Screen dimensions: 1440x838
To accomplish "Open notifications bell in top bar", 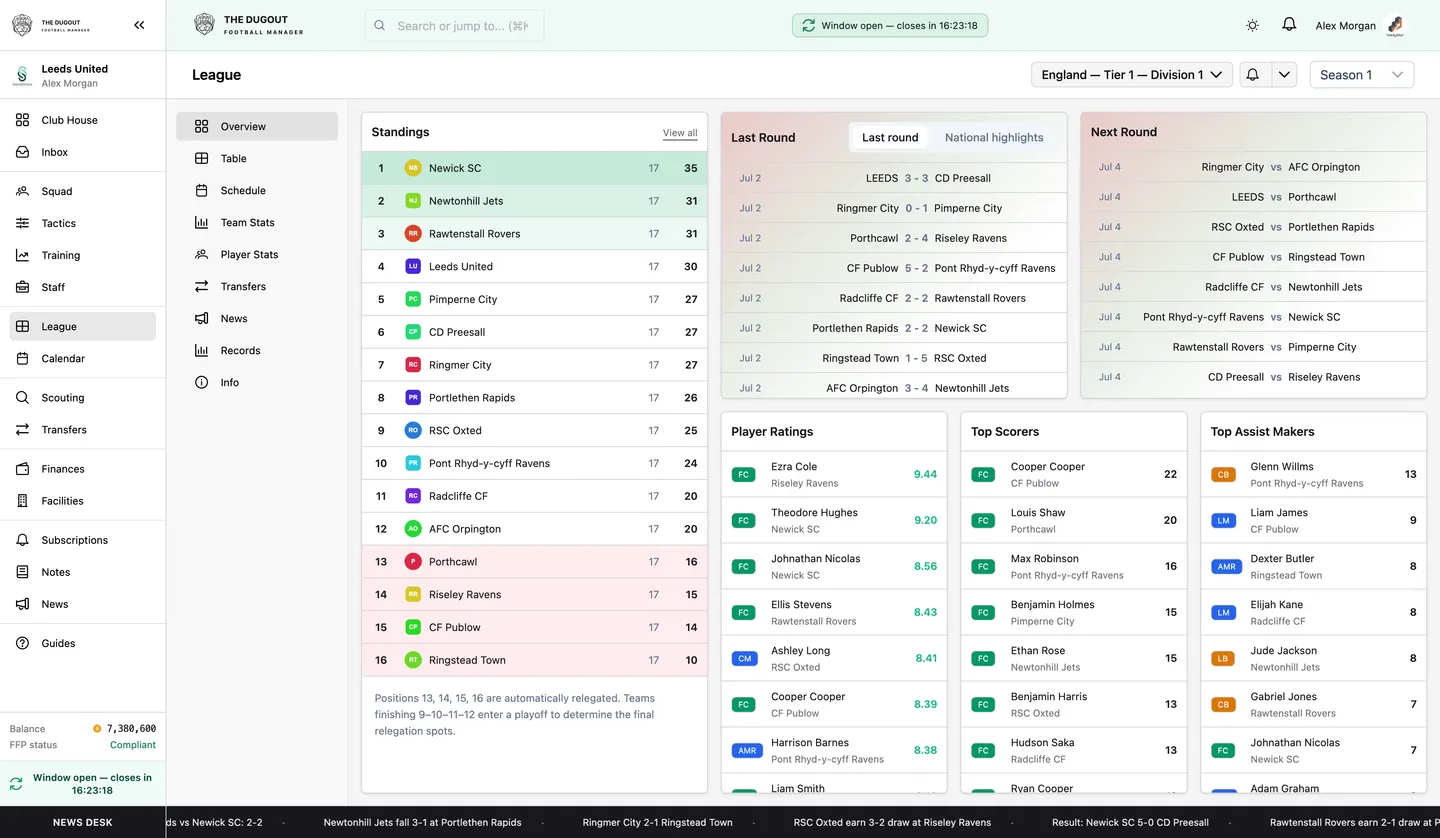I will (x=1289, y=25).
